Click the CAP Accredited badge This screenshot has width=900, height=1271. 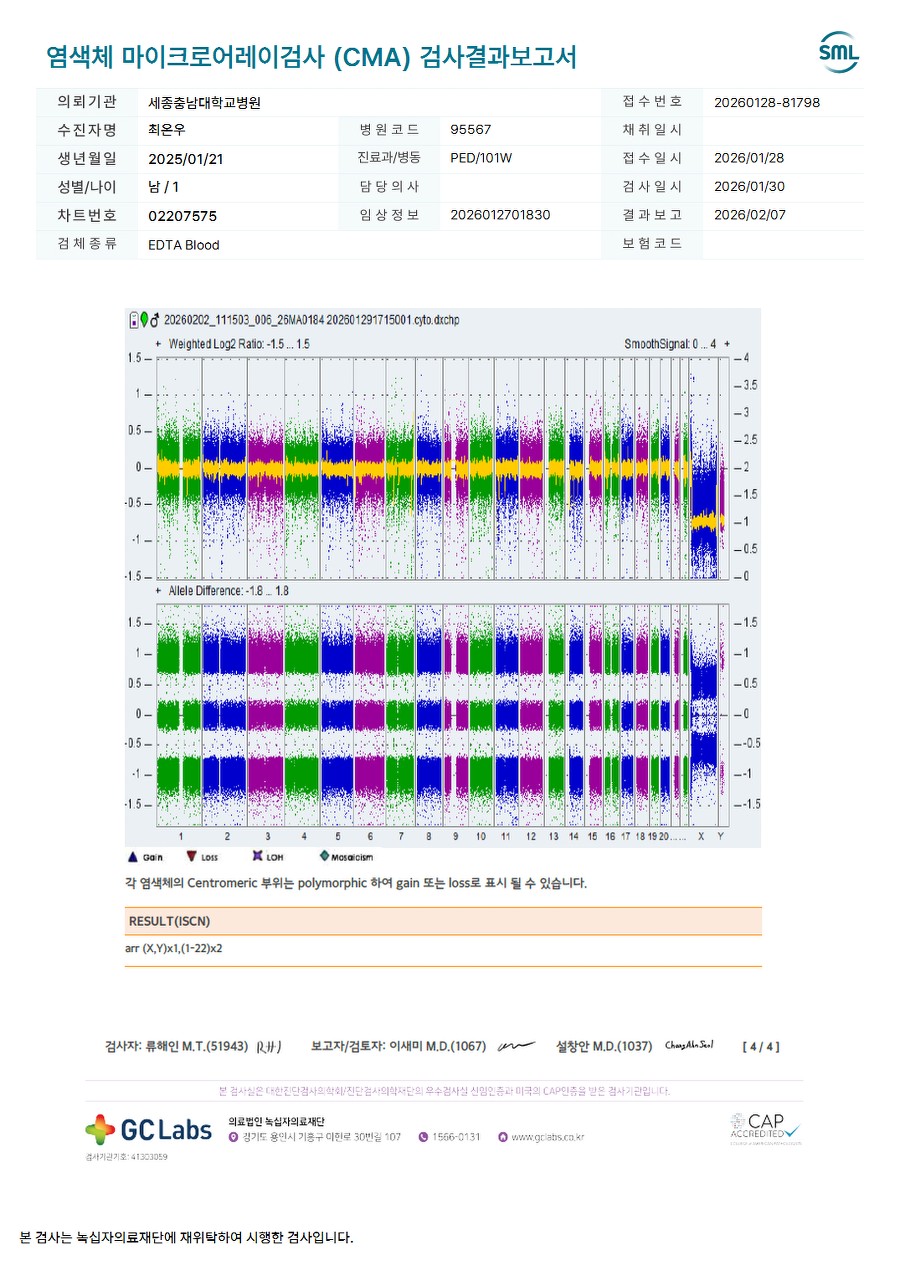pyautogui.click(x=765, y=1129)
